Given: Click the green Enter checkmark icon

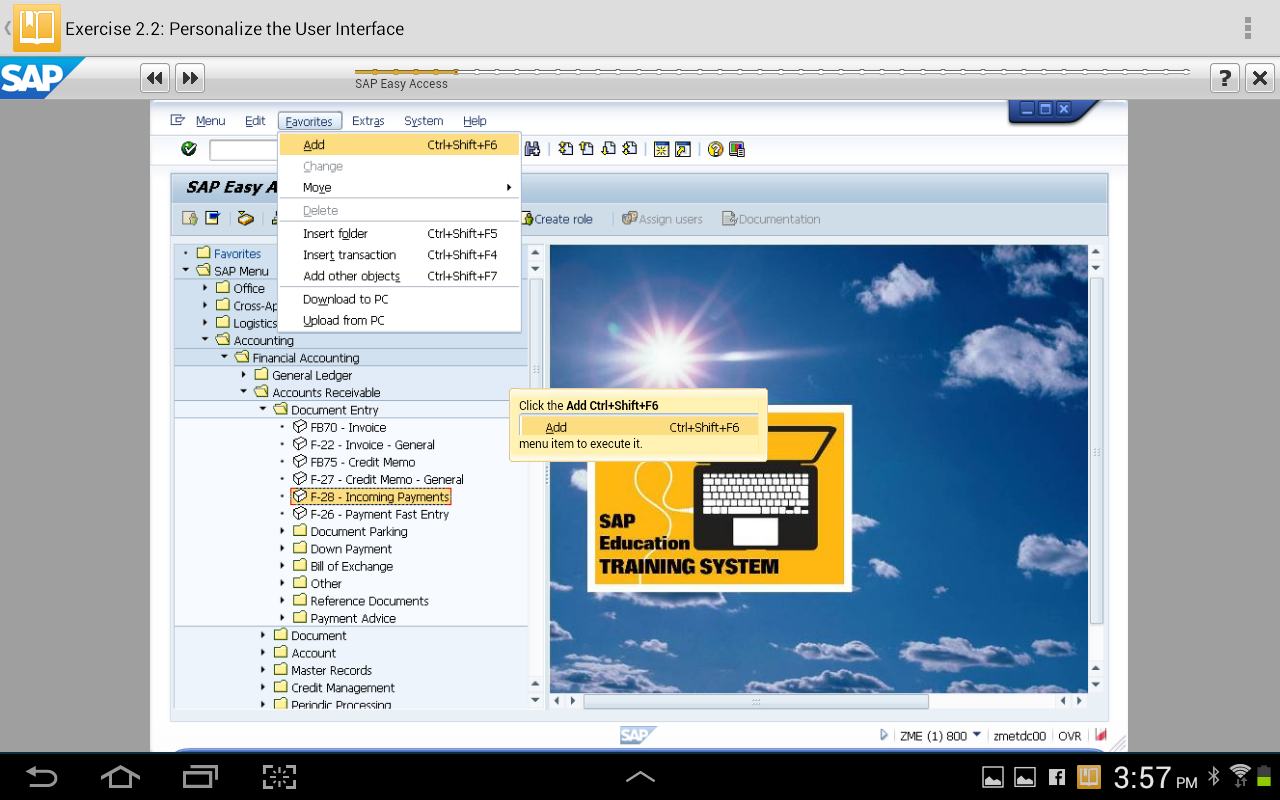Looking at the screenshot, I should coord(189,149).
